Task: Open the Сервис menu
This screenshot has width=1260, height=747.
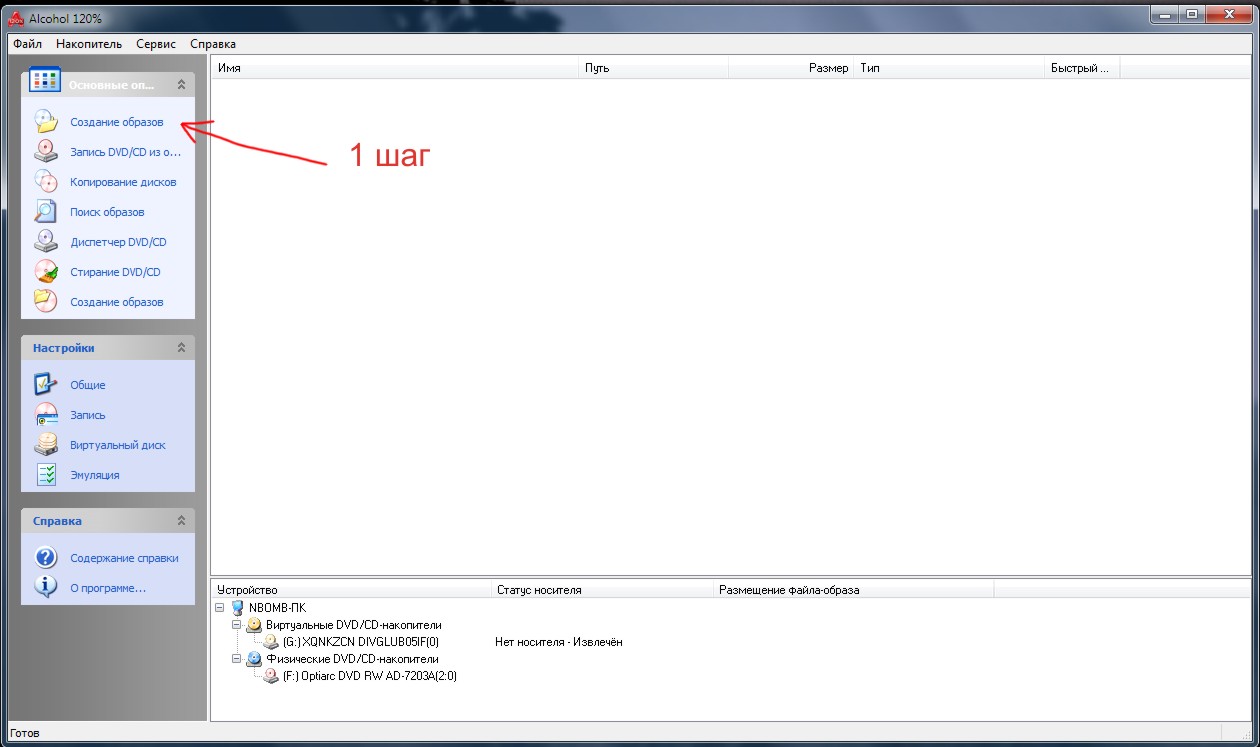Action: pyautogui.click(x=155, y=44)
